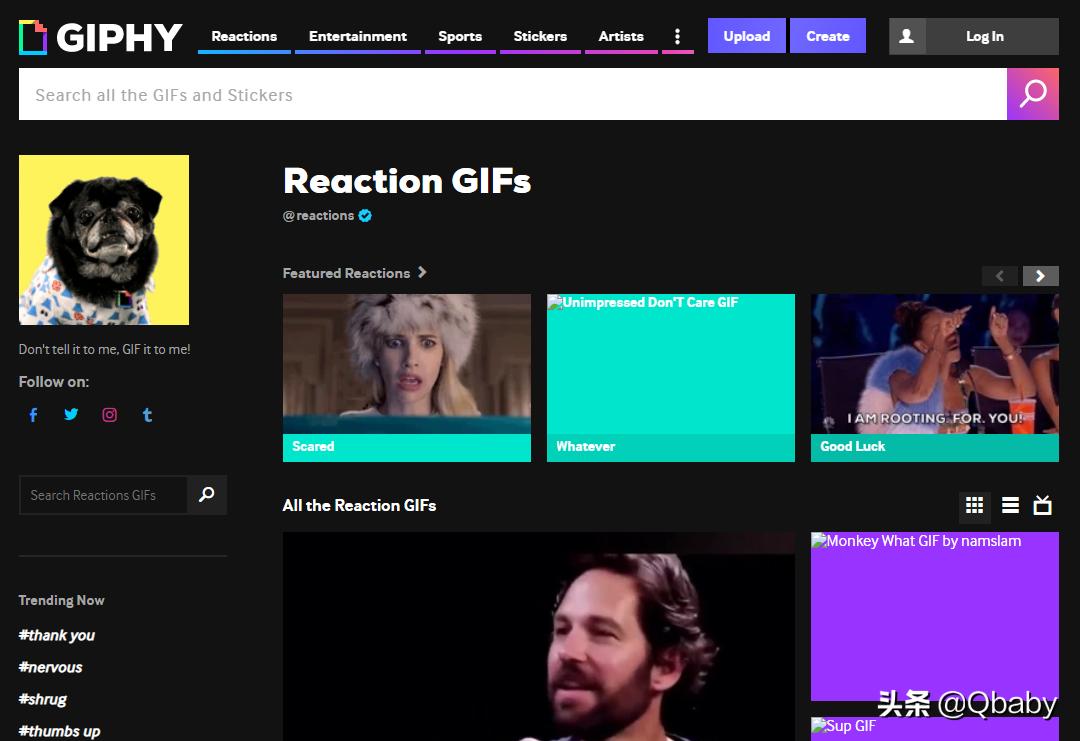Expand Featured Reactions via chevron arrow
The width and height of the screenshot is (1080, 741).
click(x=422, y=273)
